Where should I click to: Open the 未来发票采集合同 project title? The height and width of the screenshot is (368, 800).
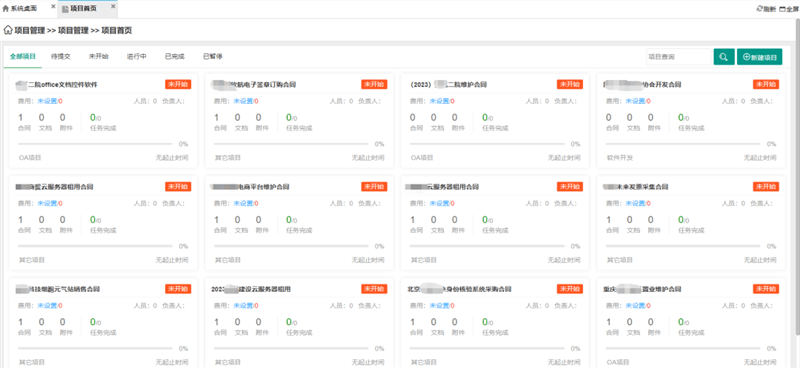click(x=635, y=187)
